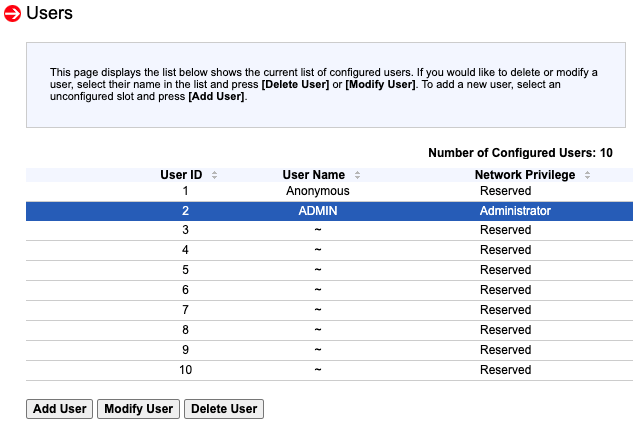Select the empty user slot 6

click(317, 290)
